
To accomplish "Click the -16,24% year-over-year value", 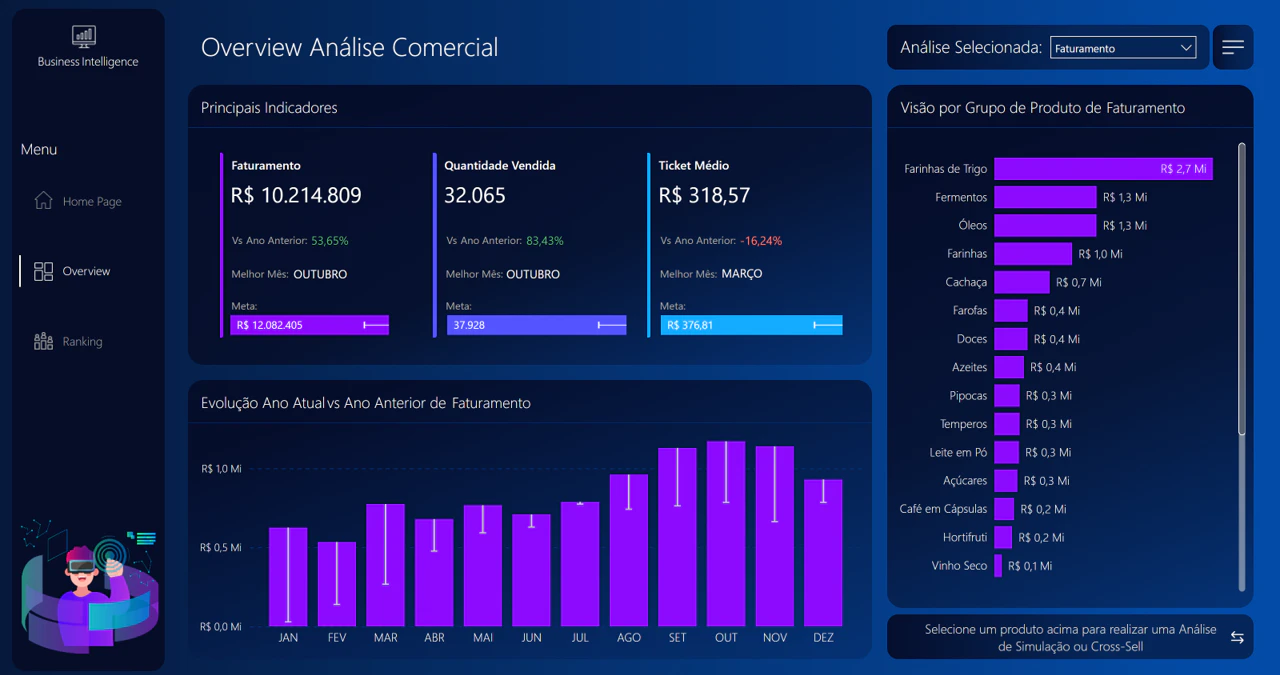I will (x=761, y=241).
